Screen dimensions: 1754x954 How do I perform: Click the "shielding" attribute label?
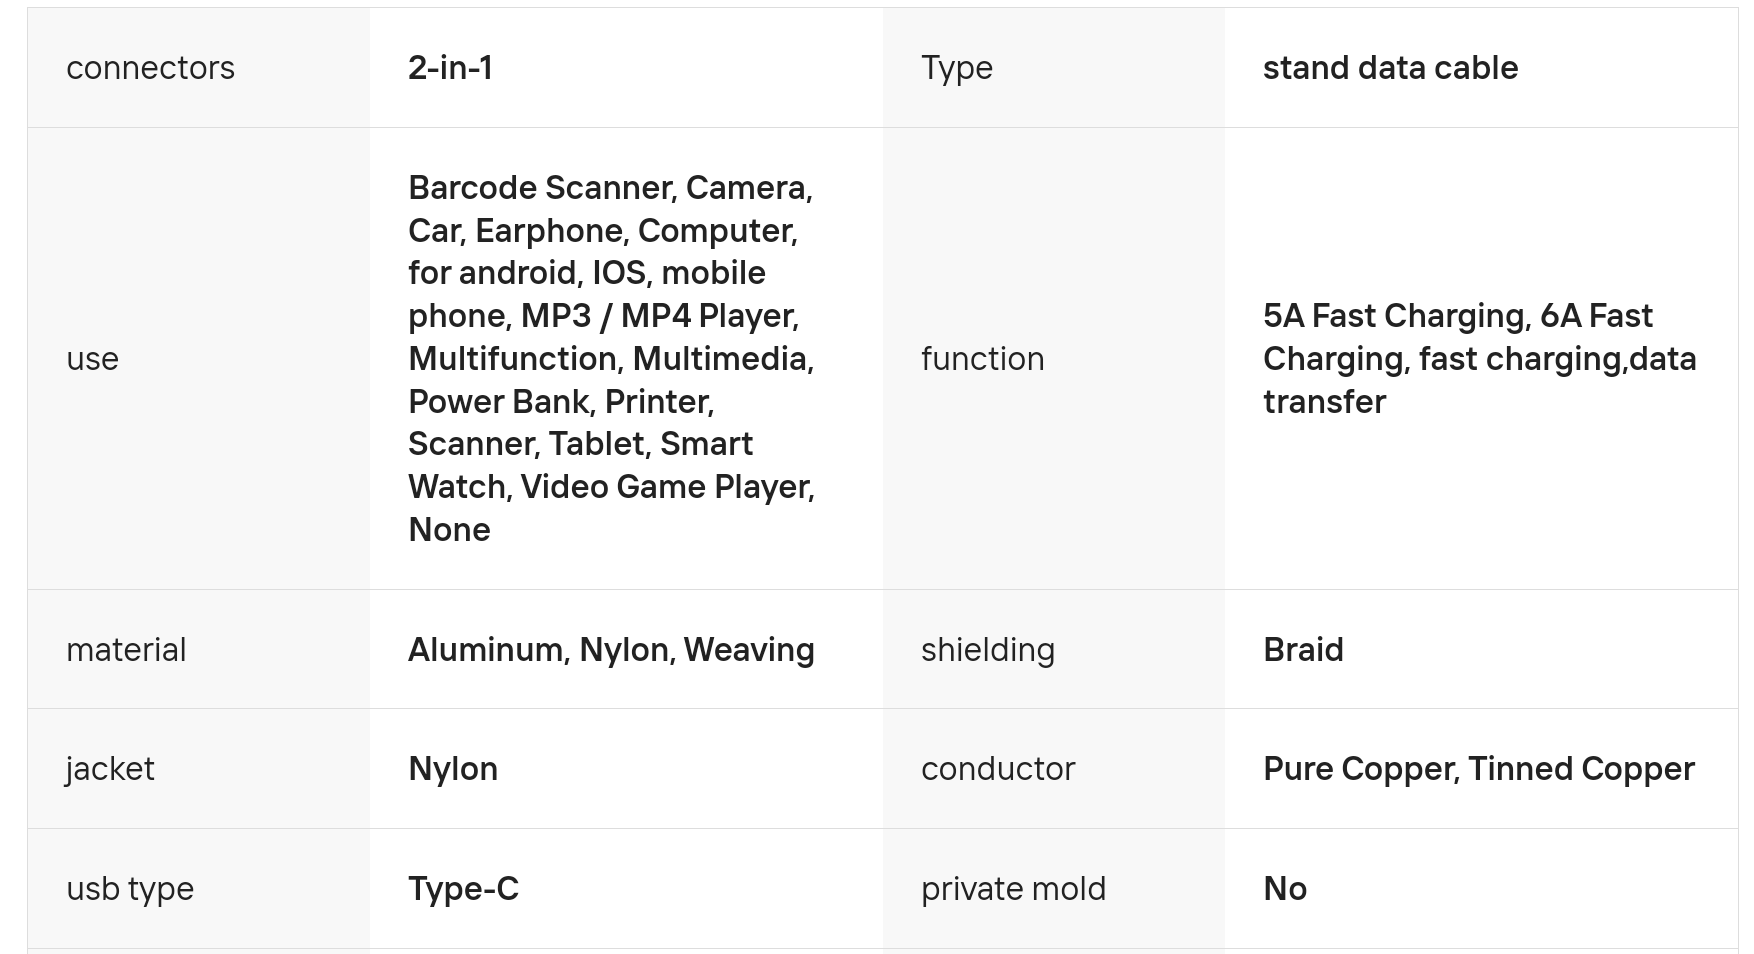(987, 650)
